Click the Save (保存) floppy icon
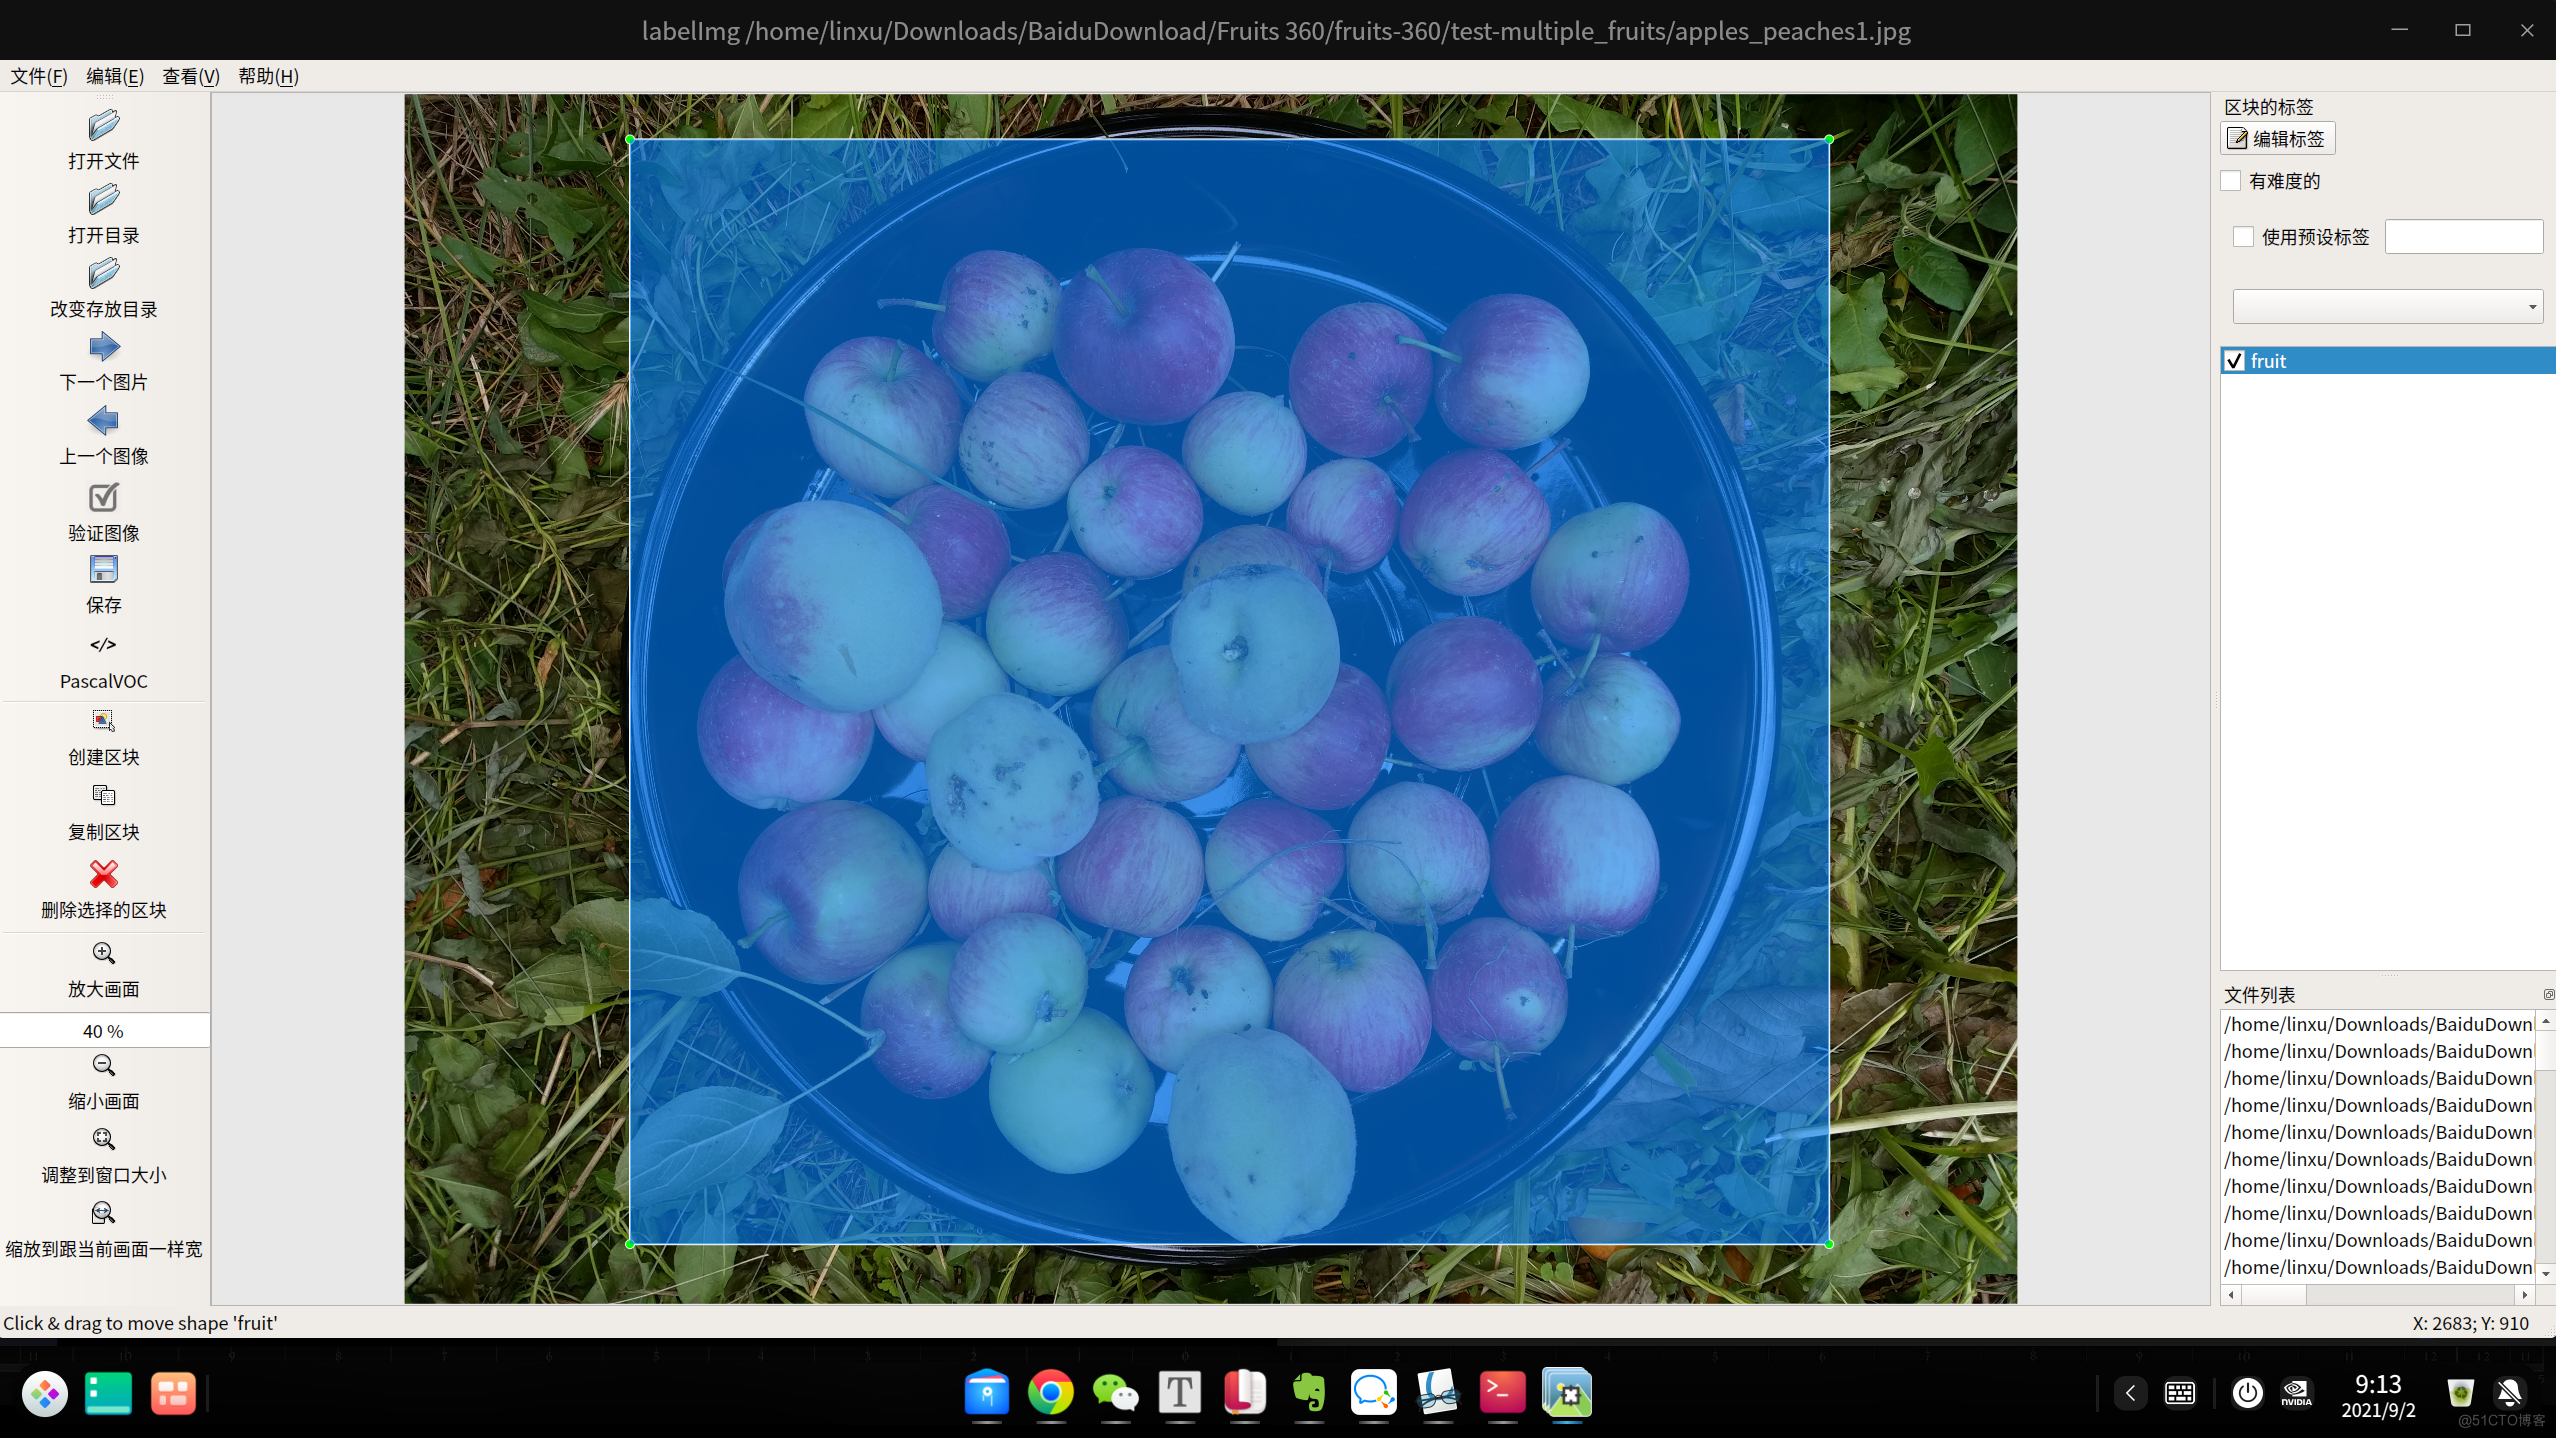Viewport: 2556px width, 1438px height. click(103, 569)
